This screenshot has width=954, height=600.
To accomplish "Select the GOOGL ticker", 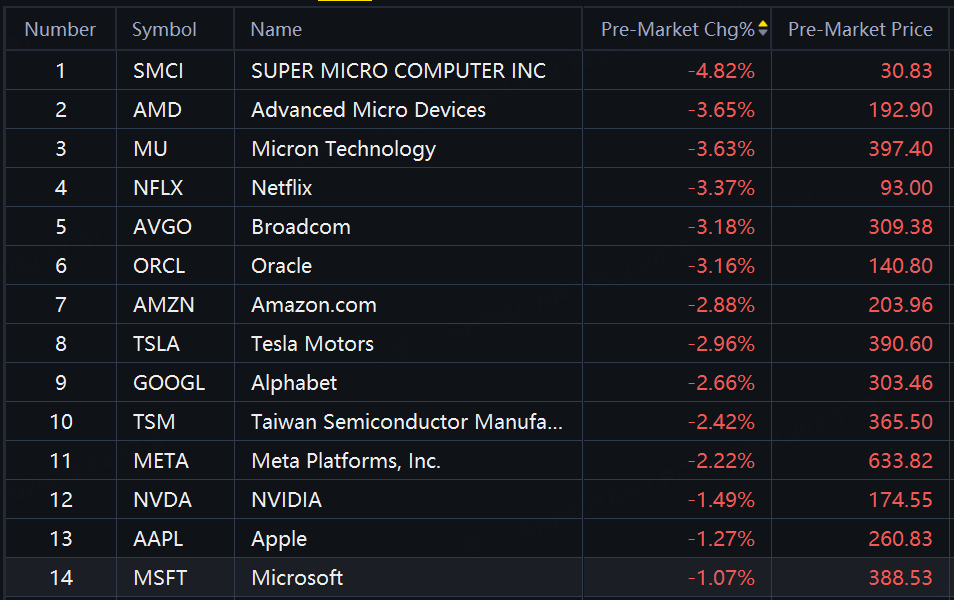I will pos(169,383).
